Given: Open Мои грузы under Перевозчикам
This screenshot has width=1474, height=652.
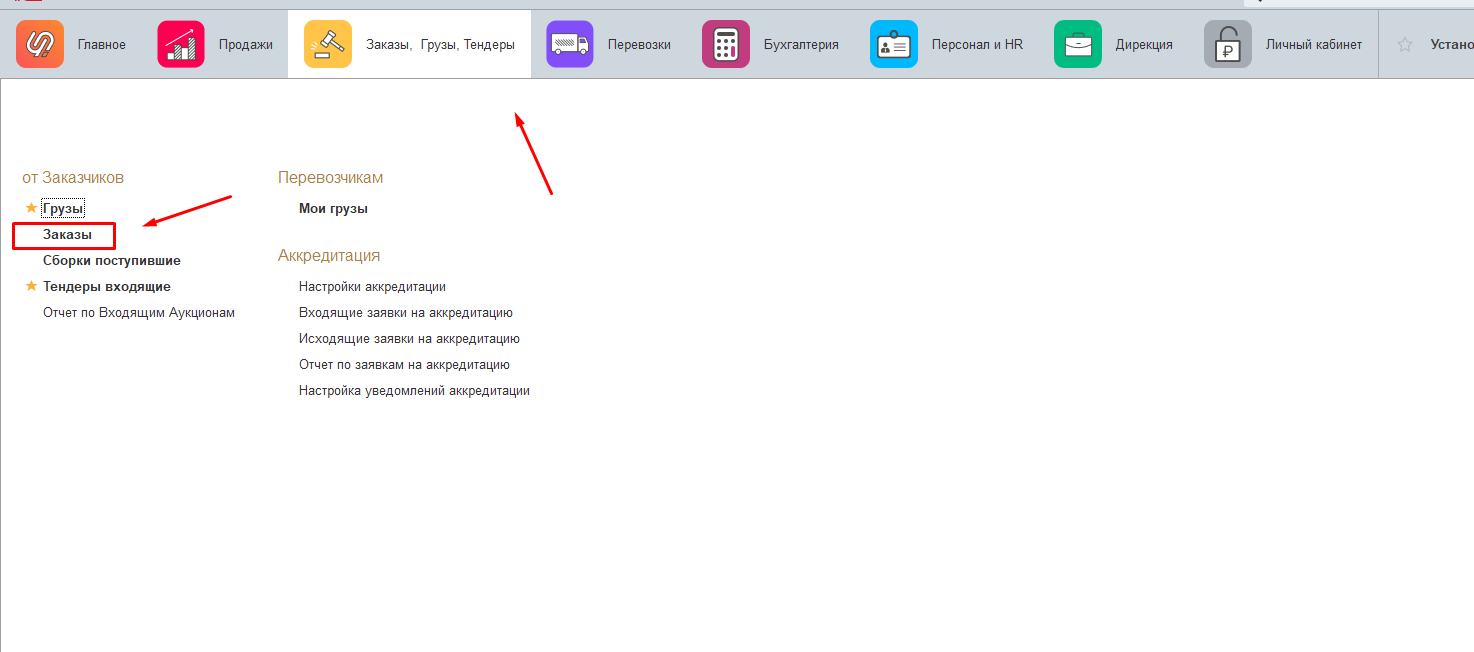Looking at the screenshot, I should click(x=333, y=209).
